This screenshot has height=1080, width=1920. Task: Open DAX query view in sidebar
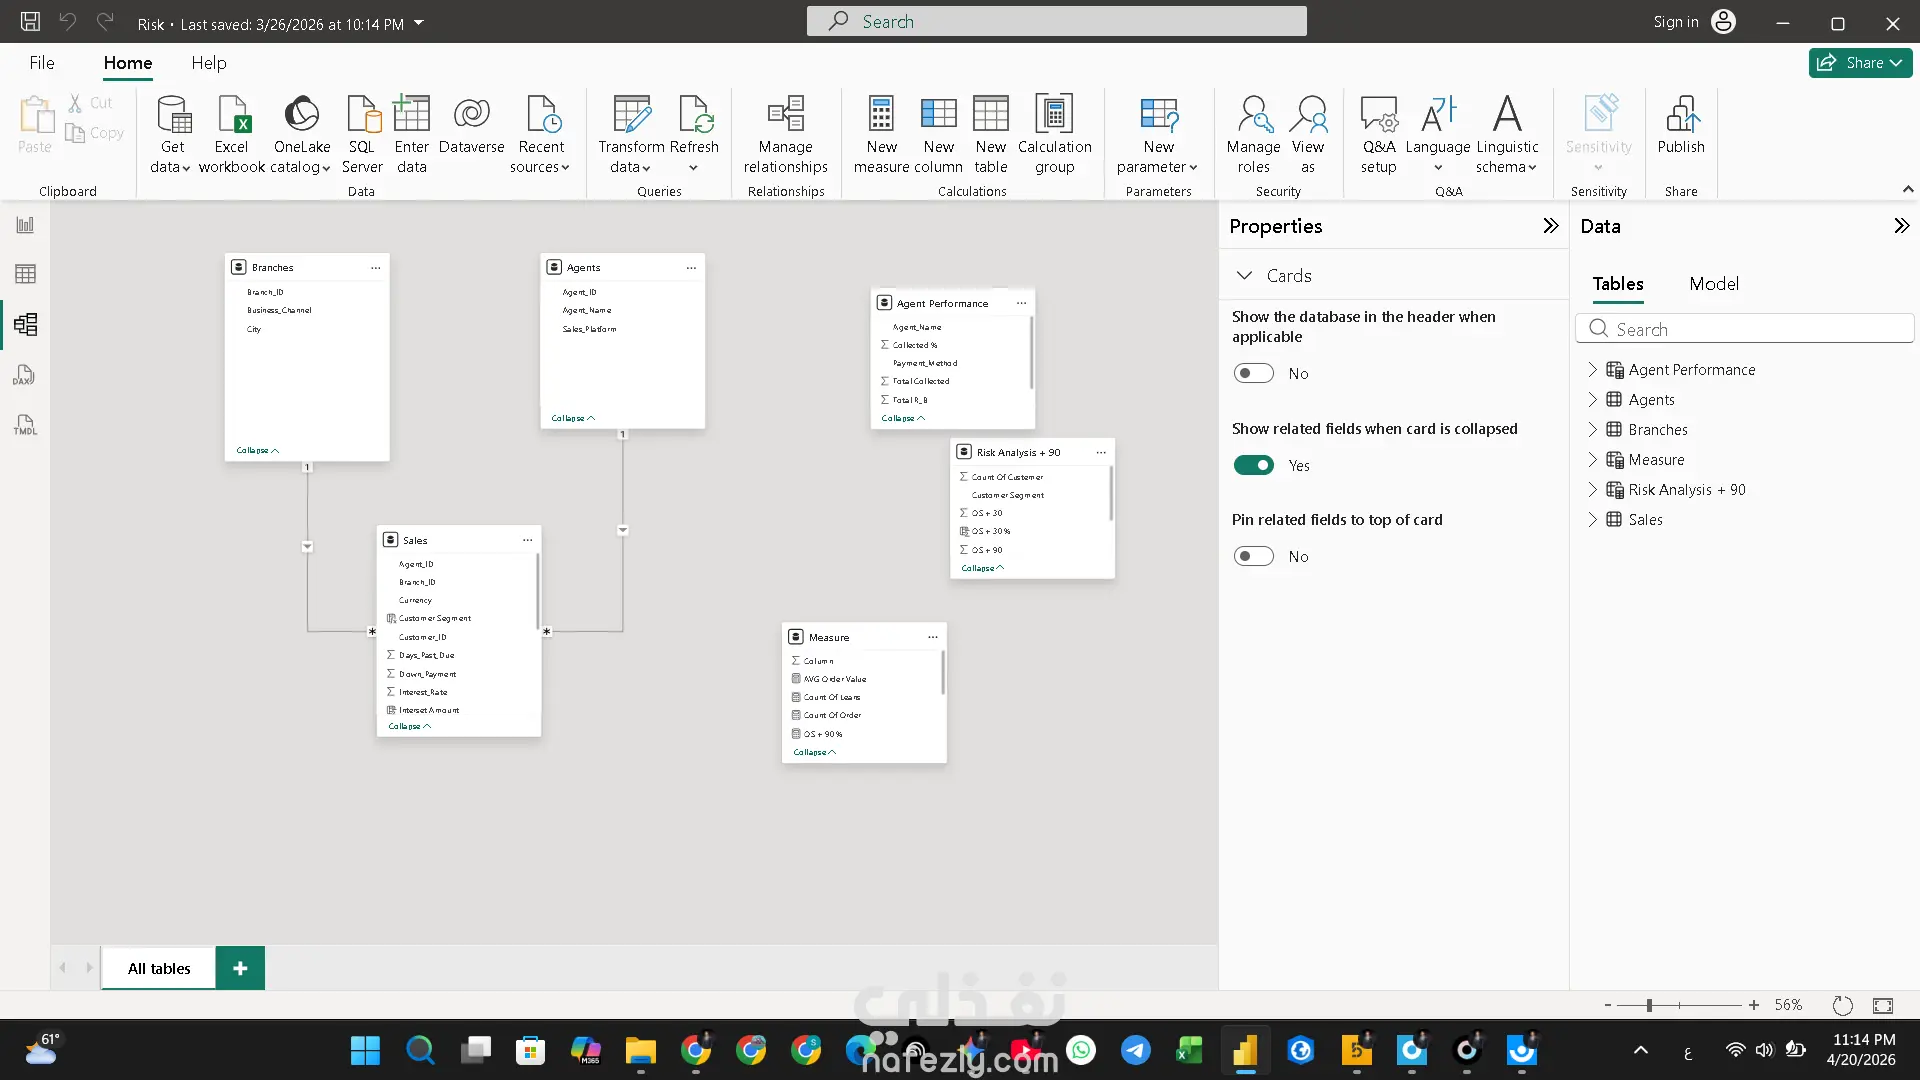point(25,375)
